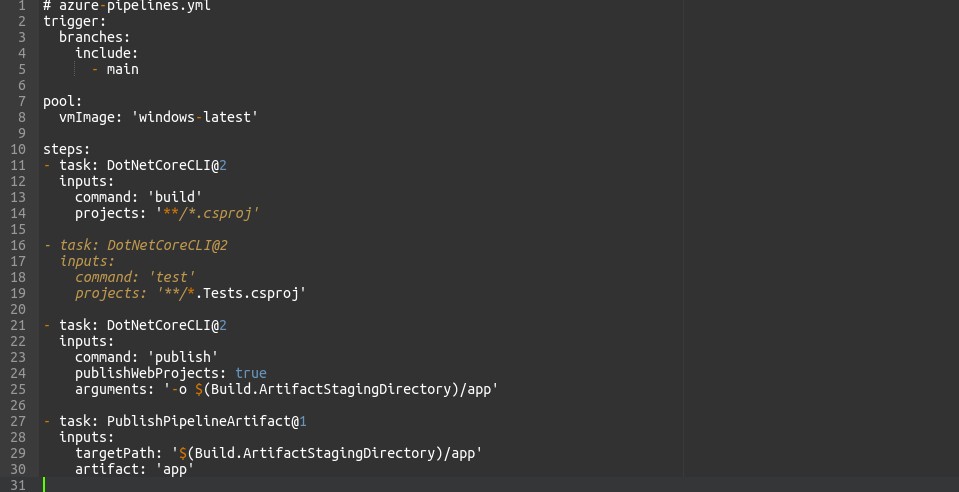Screen dimensions: 959x492
Task: Click the 'include:' key under branches
Action: coord(106,53)
